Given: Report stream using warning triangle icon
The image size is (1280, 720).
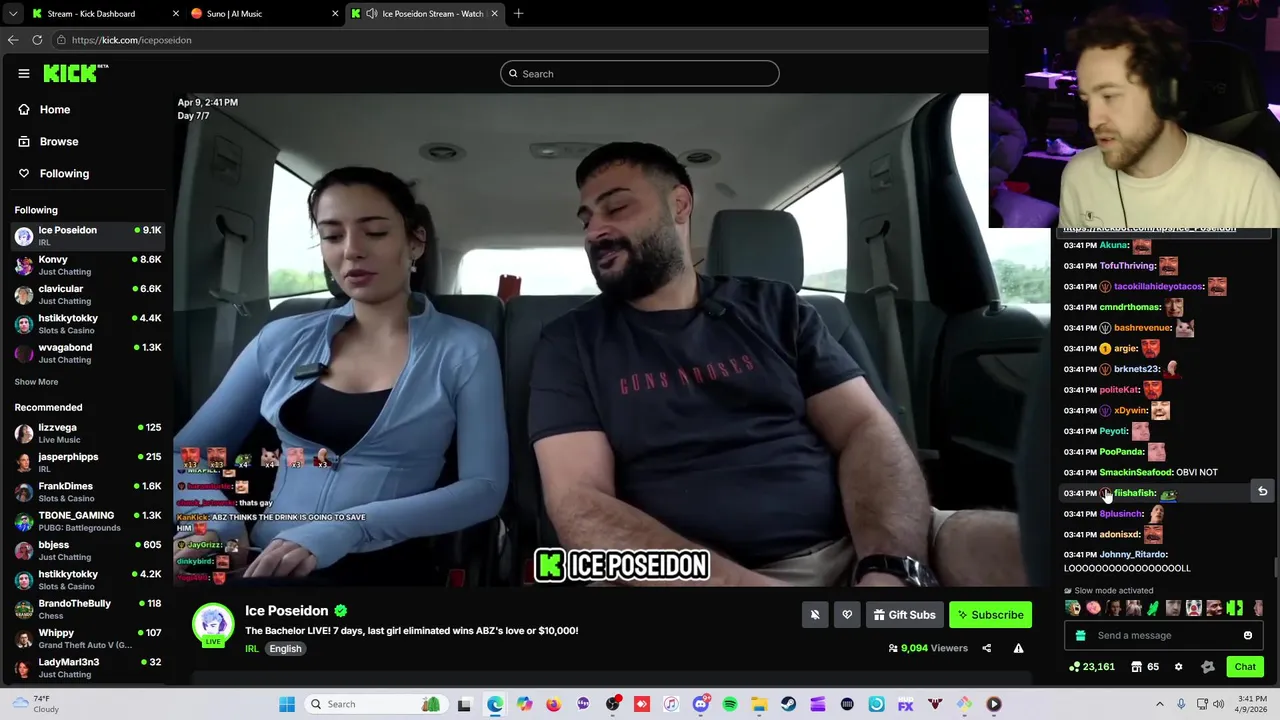Looking at the screenshot, I should pyautogui.click(x=1018, y=648).
